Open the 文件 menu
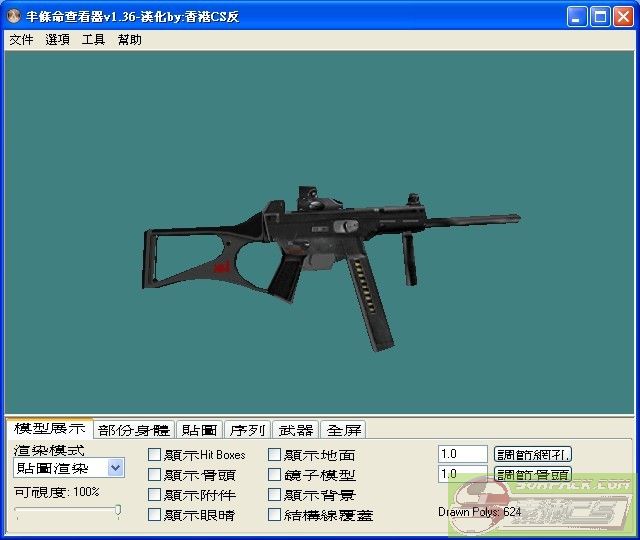 click(21, 40)
